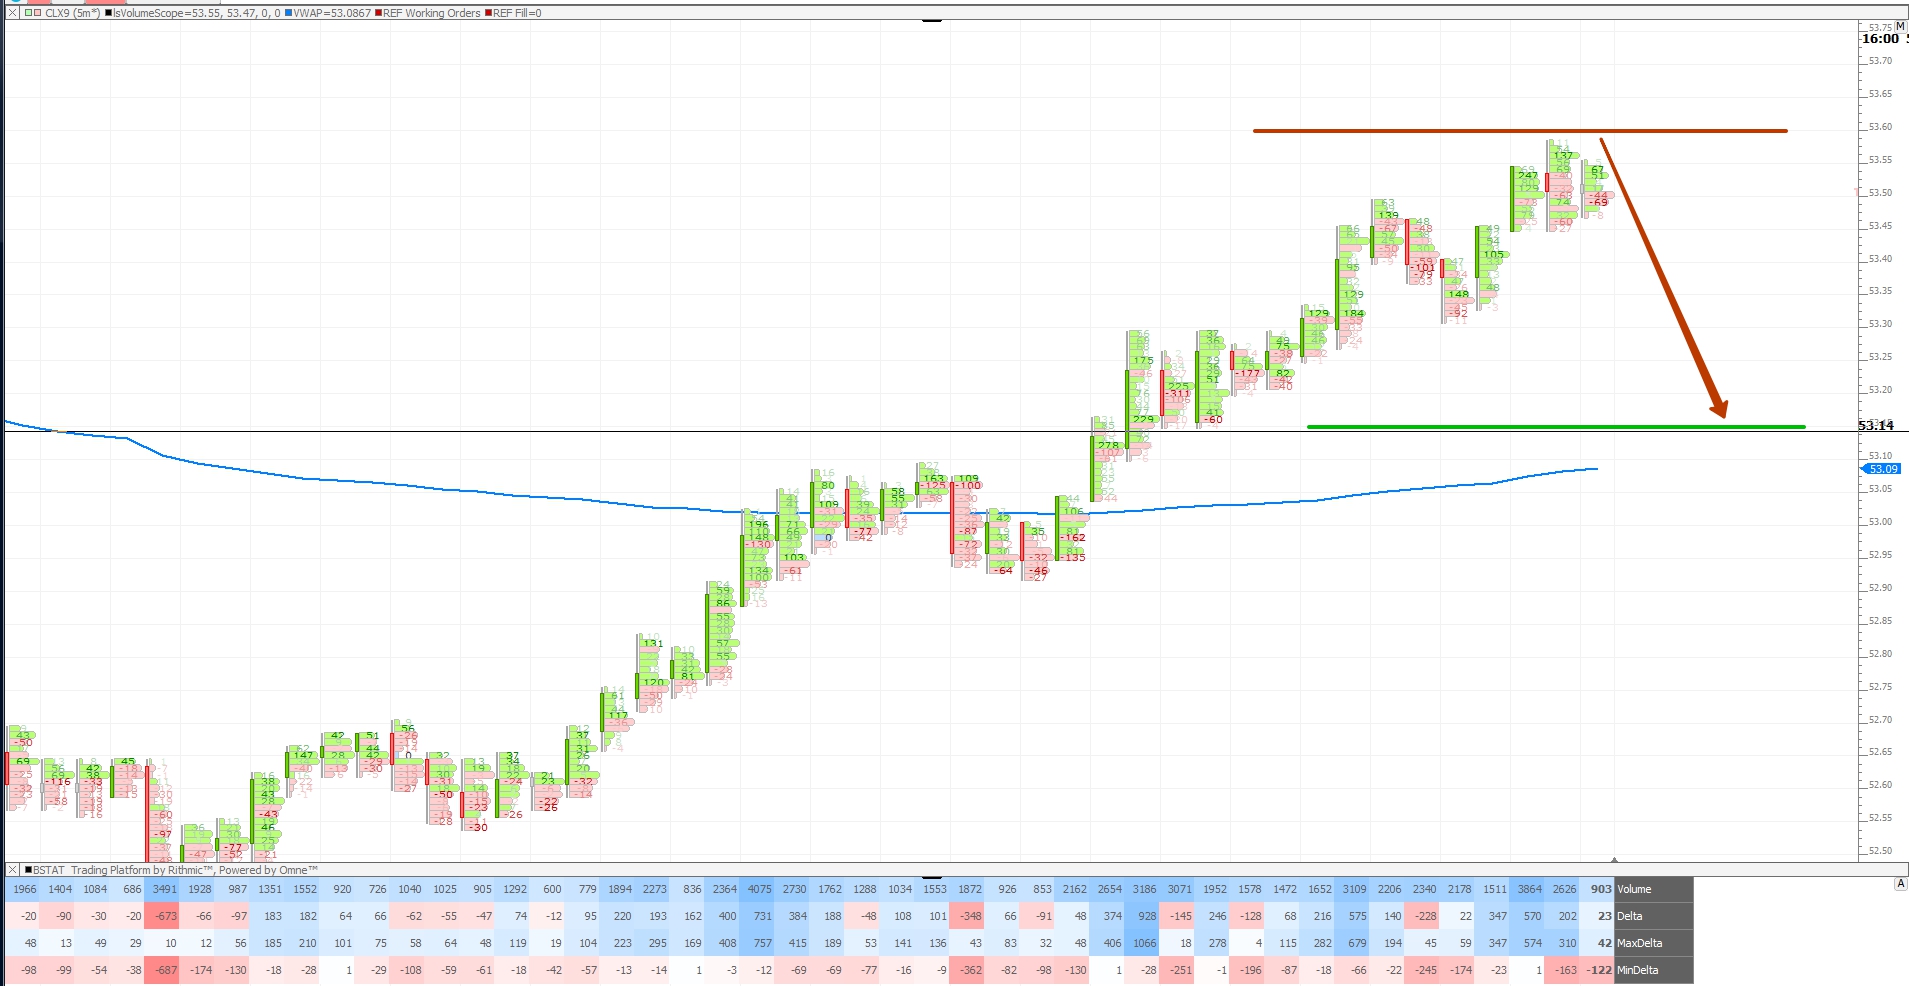Screen dimensions: 1909x986
Task: Click the 16:00 time label
Action: click(x=1879, y=39)
